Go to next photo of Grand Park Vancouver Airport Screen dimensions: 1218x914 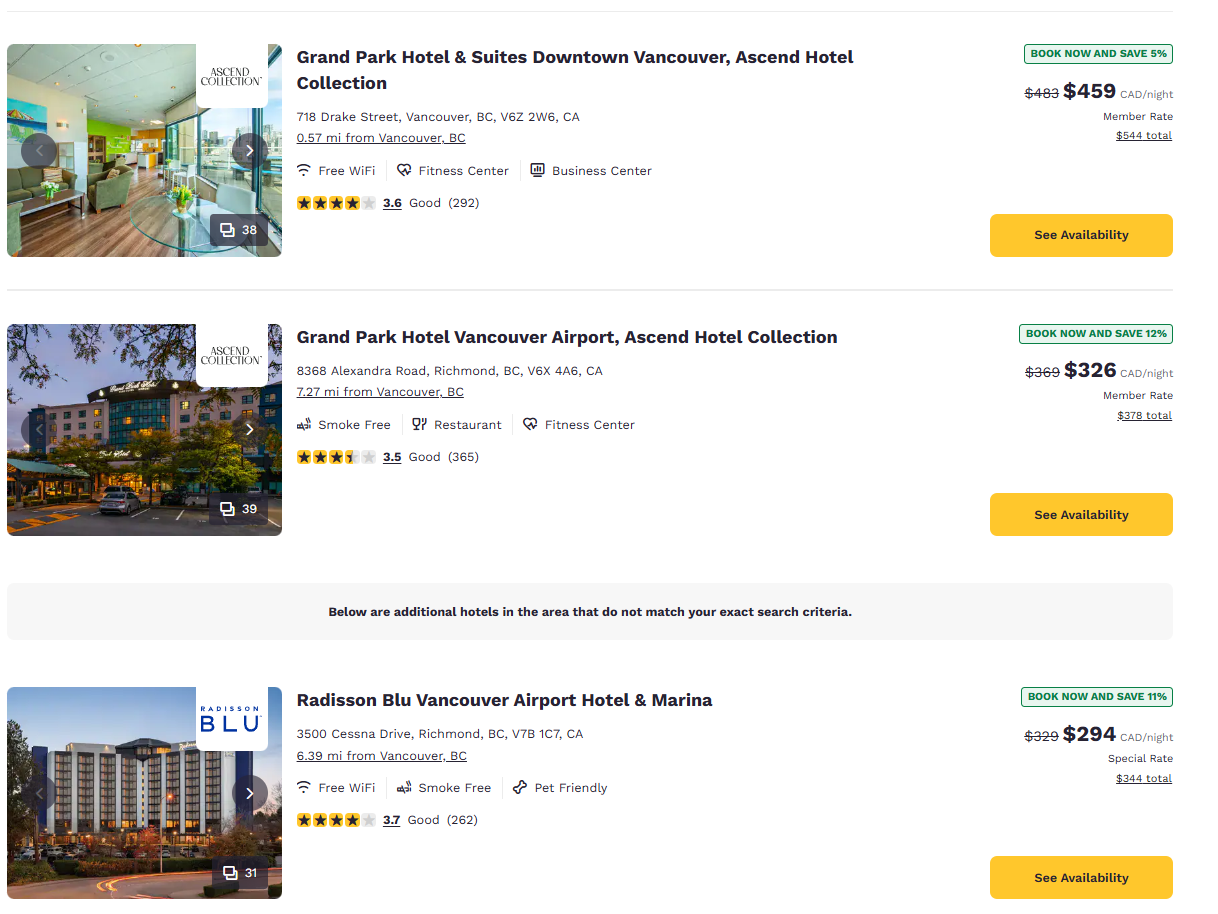pyautogui.click(x=250, y=430)
